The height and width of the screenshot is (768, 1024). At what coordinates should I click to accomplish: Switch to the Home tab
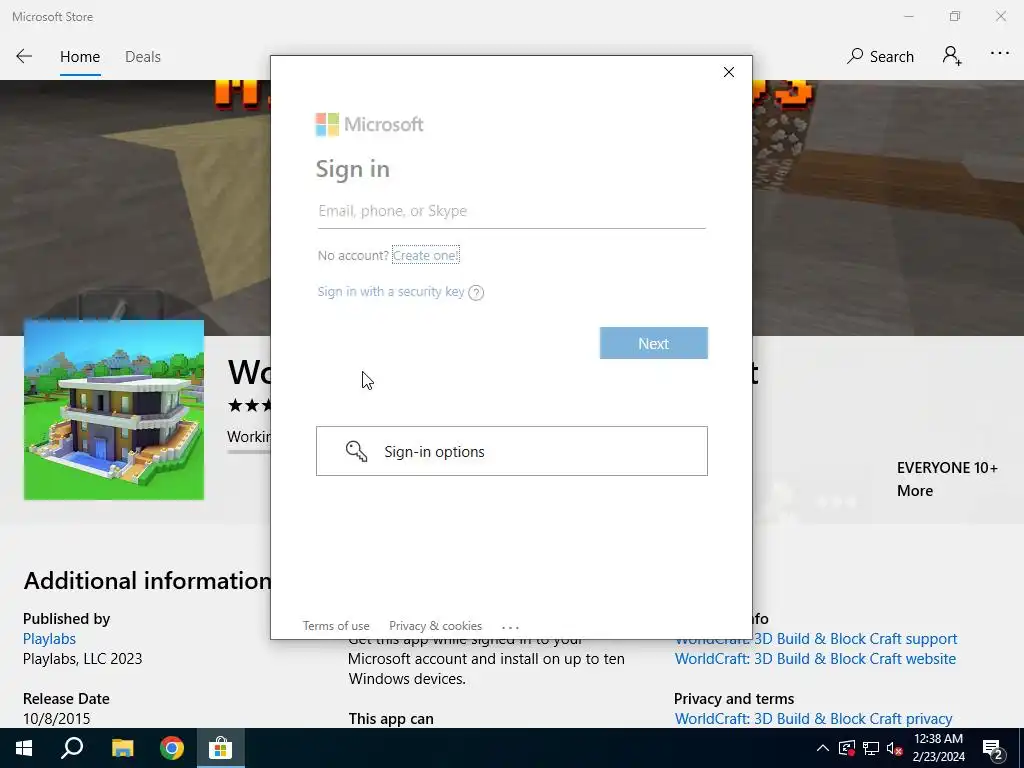pos(80,57)
